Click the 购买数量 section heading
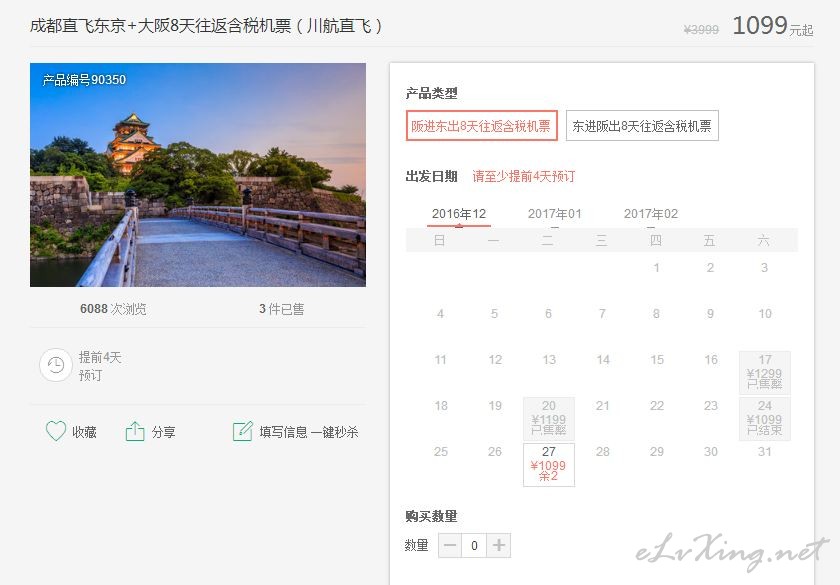The height and width of the screenshot is (585, 840). pyautogui.click(x=432, y=516)
